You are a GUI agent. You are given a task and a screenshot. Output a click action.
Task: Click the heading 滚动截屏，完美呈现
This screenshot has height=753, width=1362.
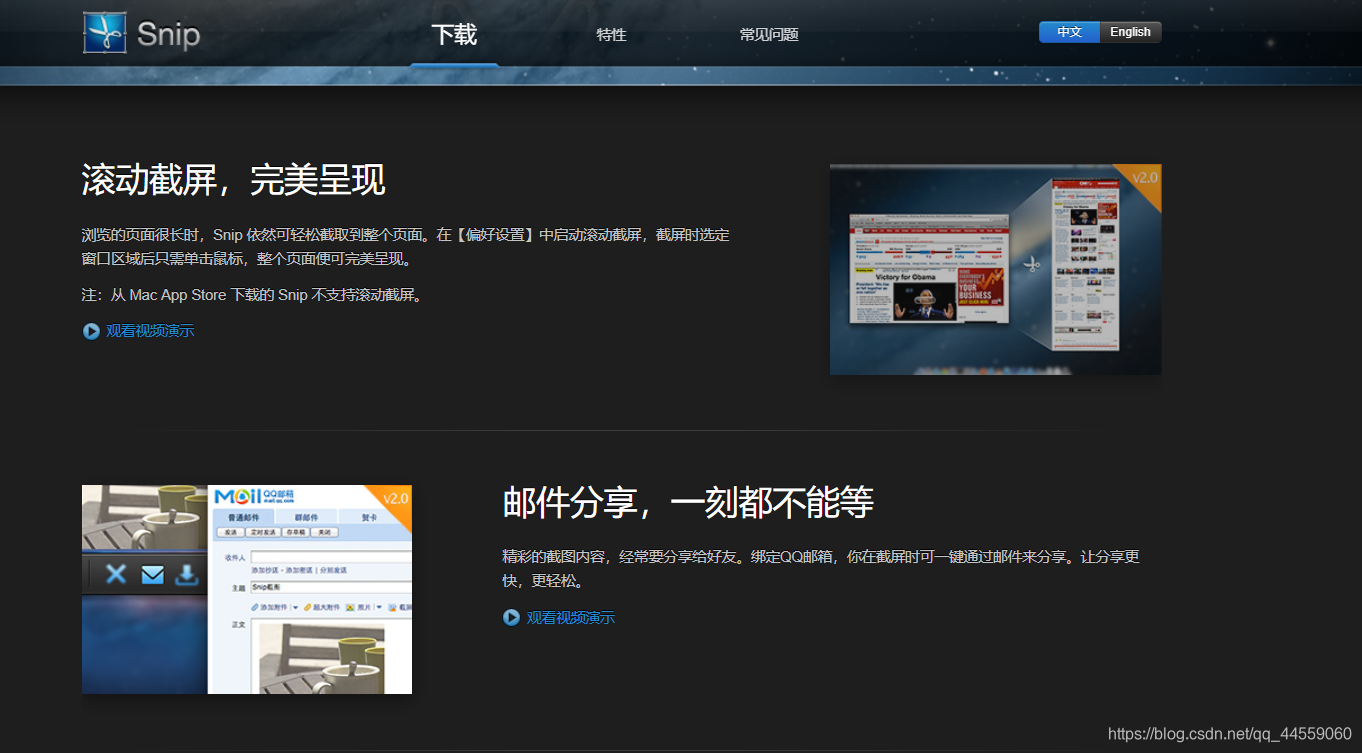[x=233, y=180]
